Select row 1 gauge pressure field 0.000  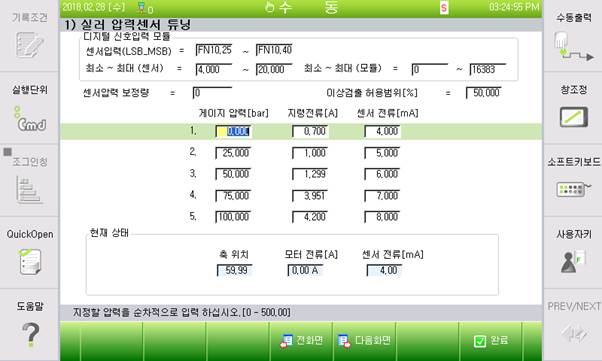tap(233, 132)
